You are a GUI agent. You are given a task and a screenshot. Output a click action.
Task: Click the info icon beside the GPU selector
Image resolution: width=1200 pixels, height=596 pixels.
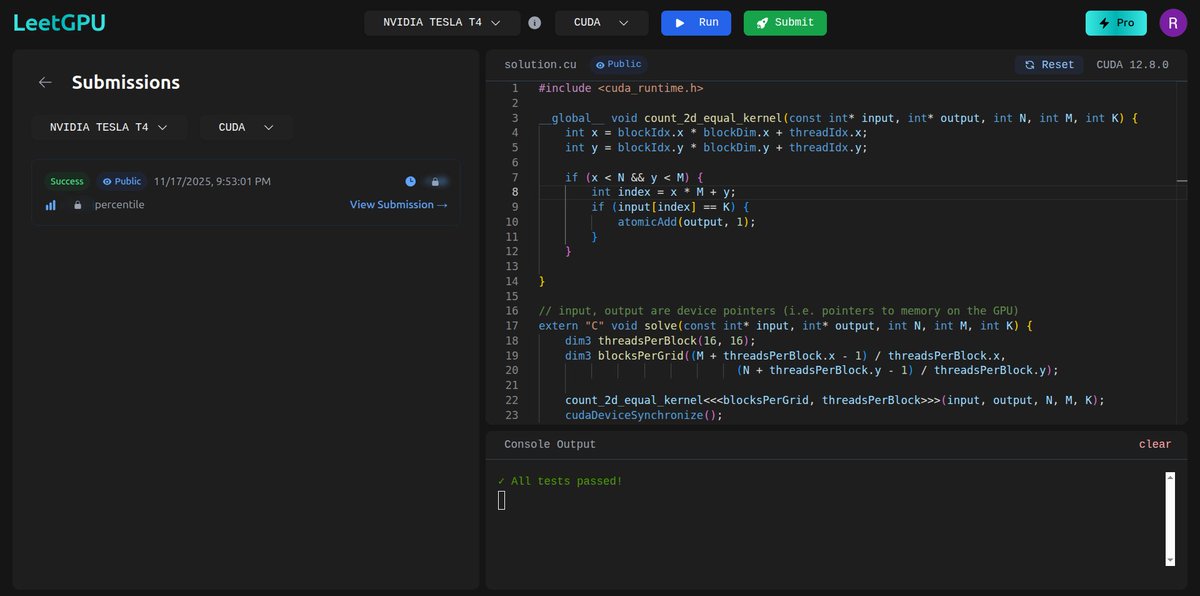(x=535, y=21)
